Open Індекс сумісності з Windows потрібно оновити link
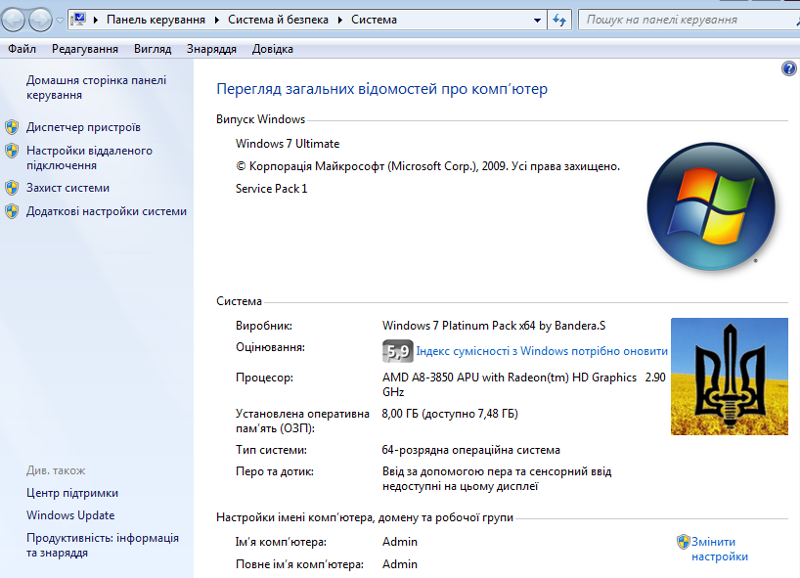The height and width of the screenshot is (578, 800). pos(542,351)
